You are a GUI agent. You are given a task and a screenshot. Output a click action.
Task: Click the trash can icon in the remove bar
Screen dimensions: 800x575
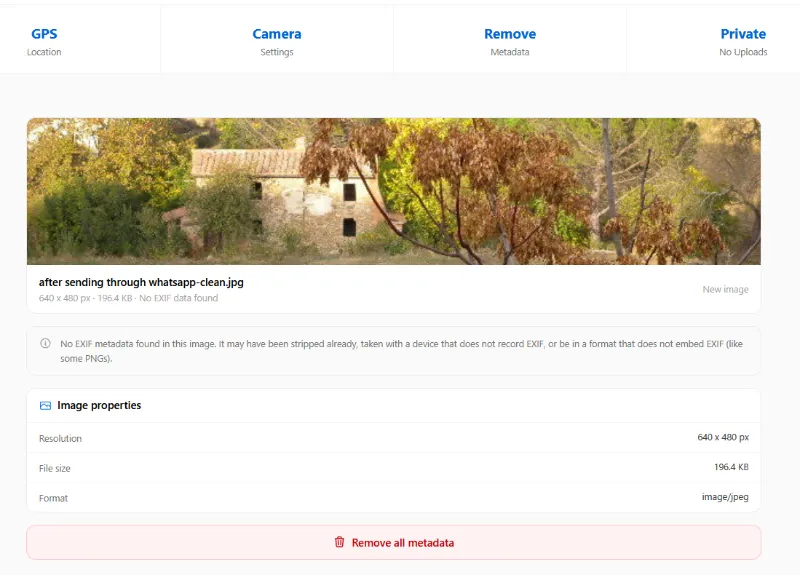point(339,542)
